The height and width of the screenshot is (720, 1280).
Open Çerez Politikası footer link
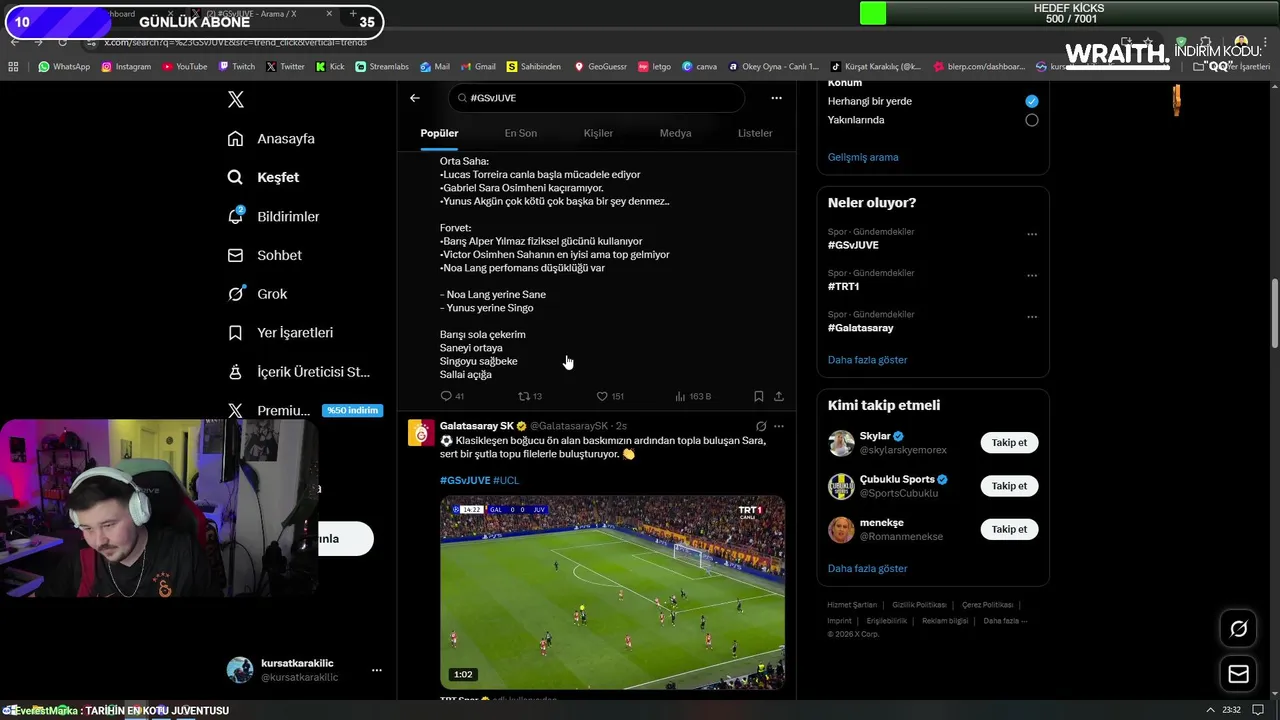click(x=987, y=605)
